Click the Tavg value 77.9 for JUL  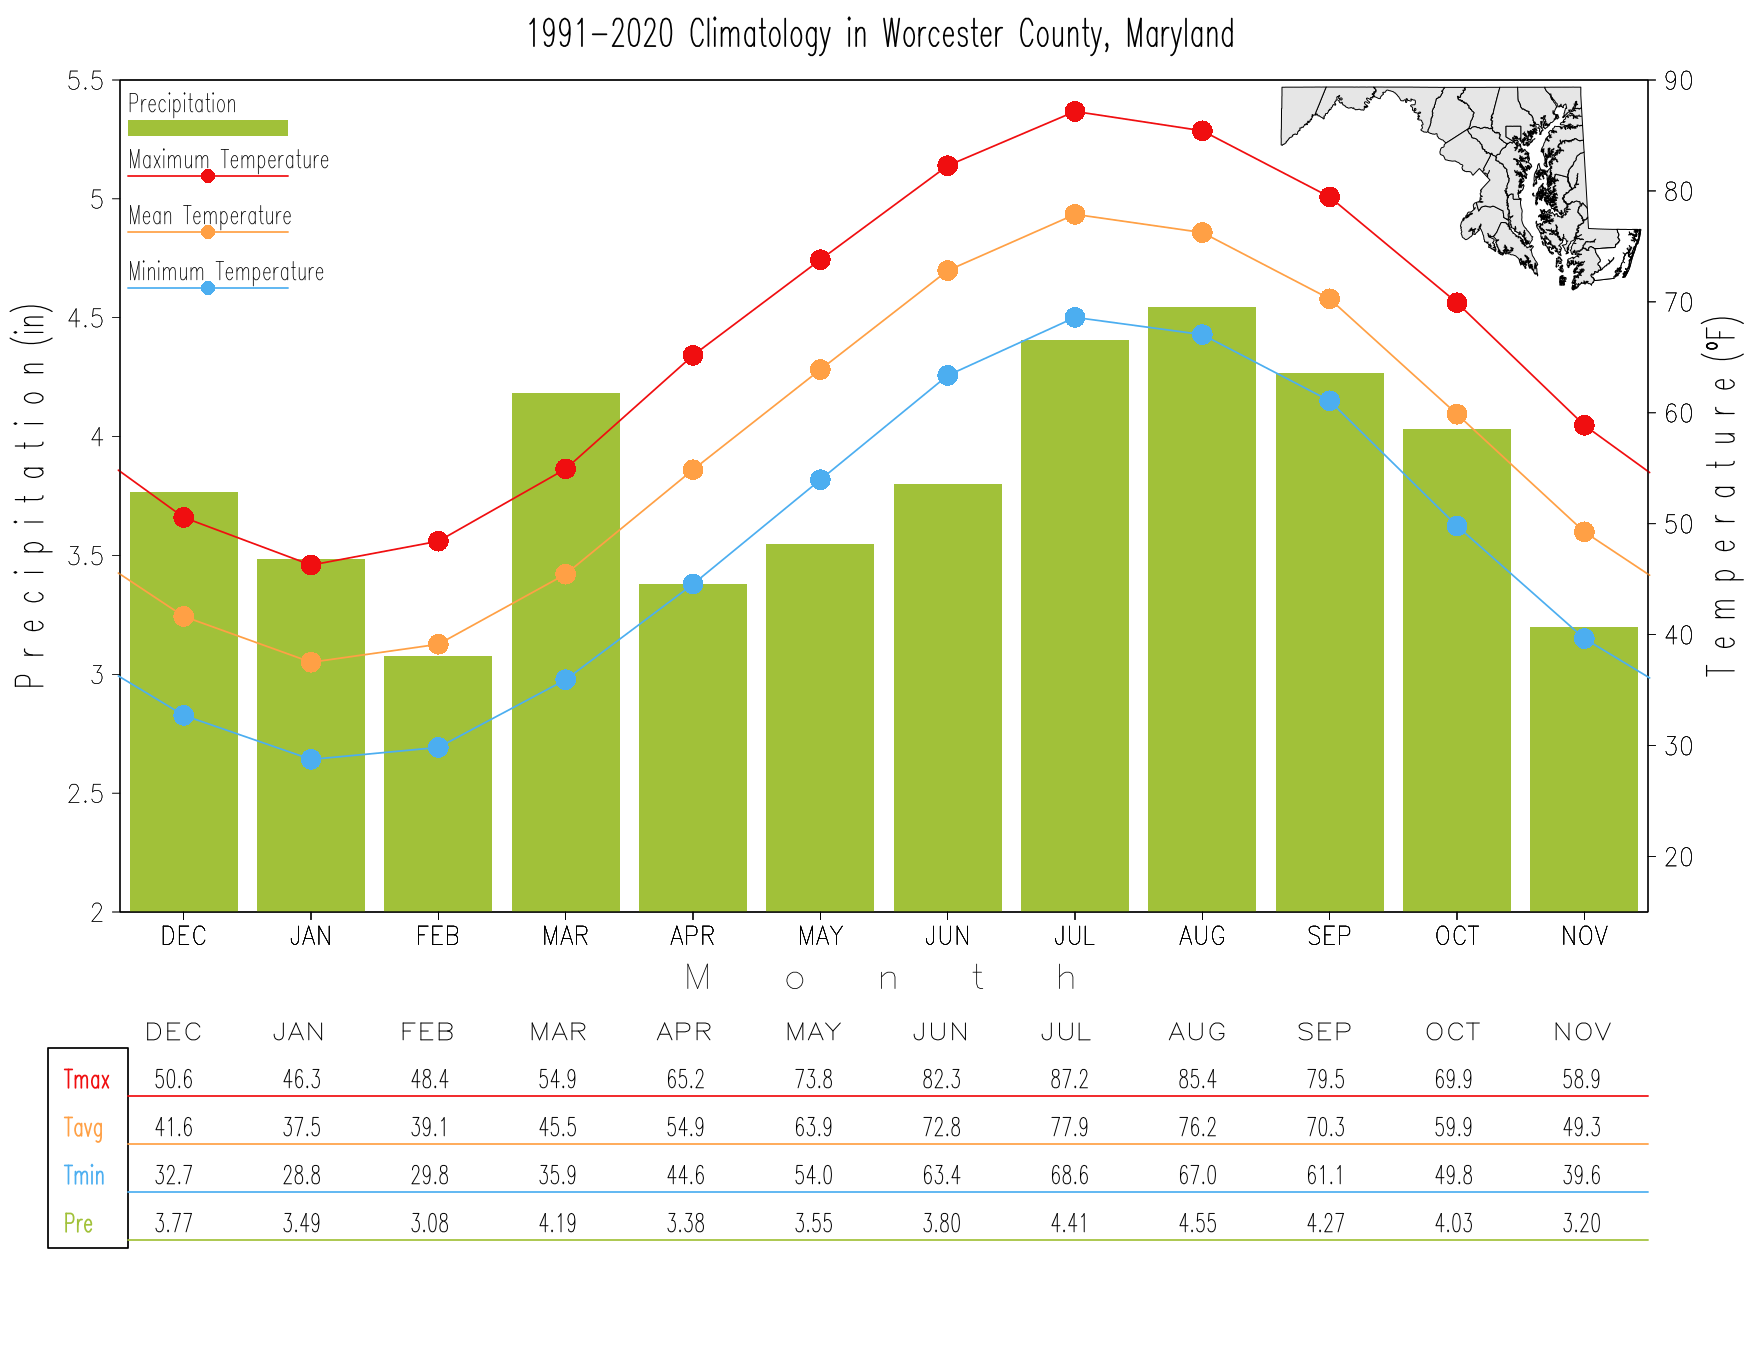click(x=1069, y=1127)
